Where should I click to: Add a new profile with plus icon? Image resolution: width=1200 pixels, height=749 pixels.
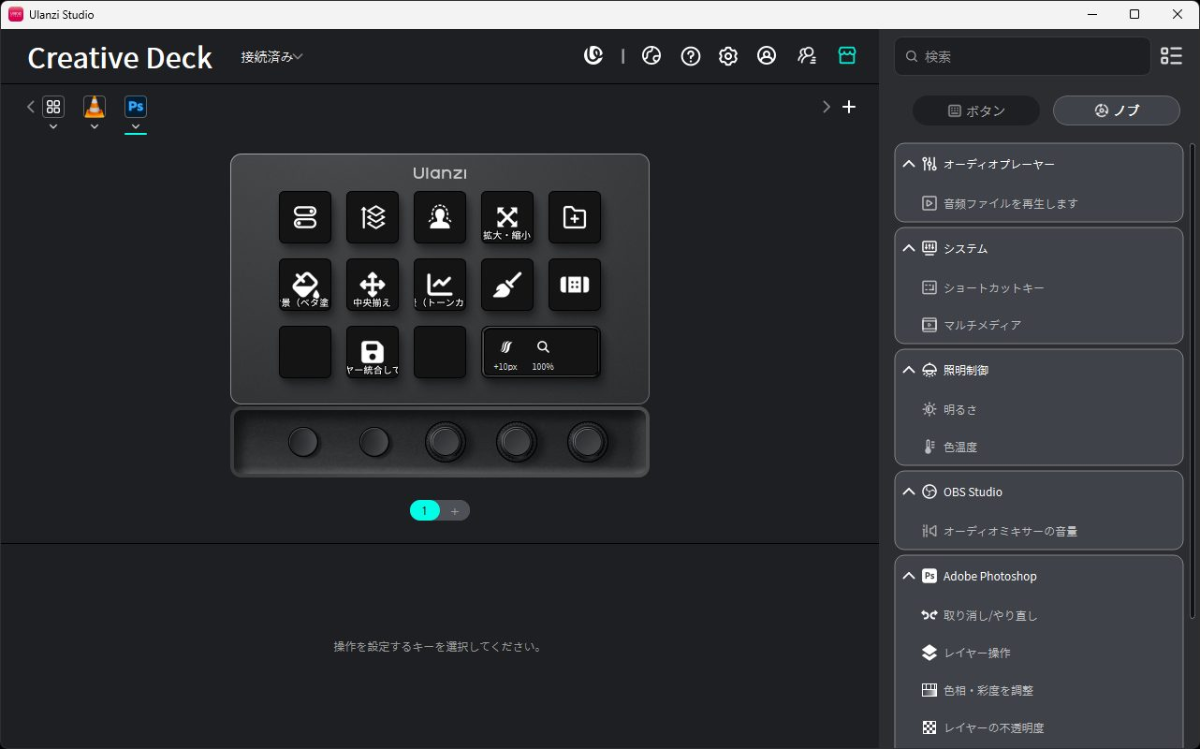tap(849, 106)
